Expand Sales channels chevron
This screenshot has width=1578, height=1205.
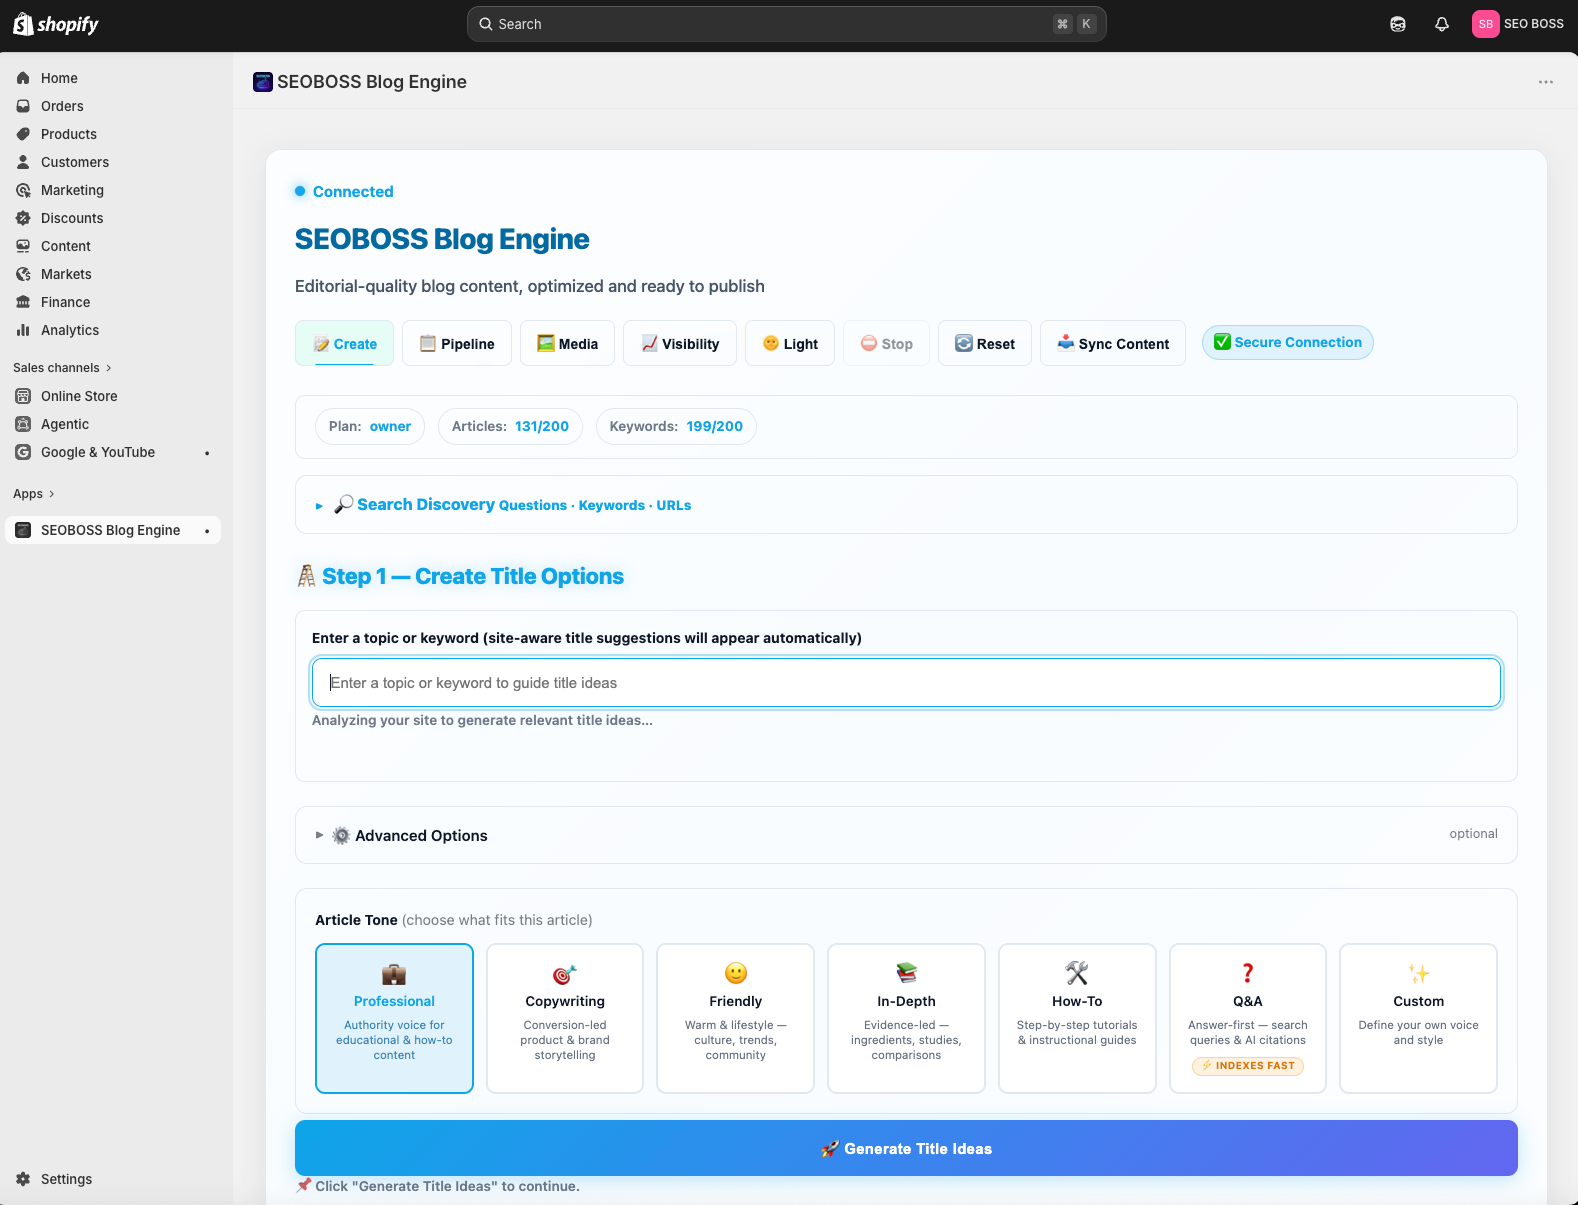coord(109,368)
